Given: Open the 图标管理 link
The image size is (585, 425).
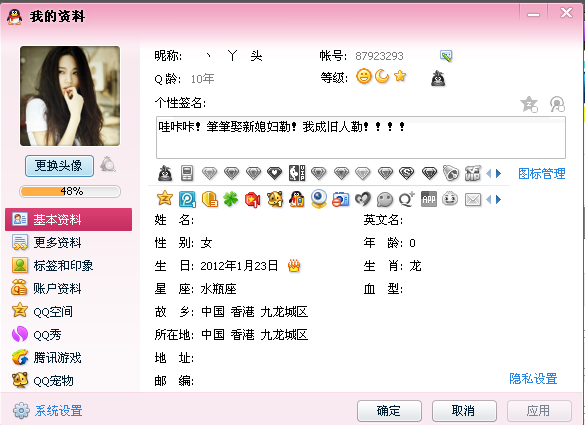Looking at the screenshot, I should coord(542,174).
